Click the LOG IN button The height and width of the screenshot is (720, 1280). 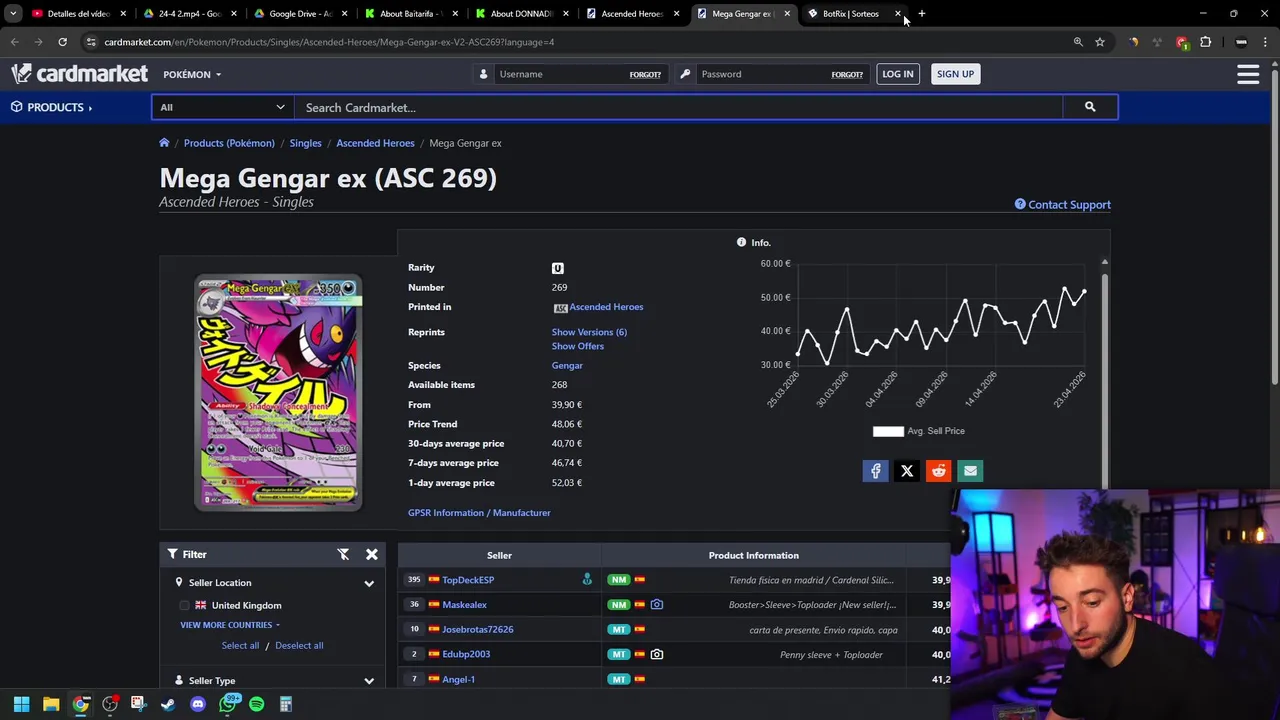(898, 74)
